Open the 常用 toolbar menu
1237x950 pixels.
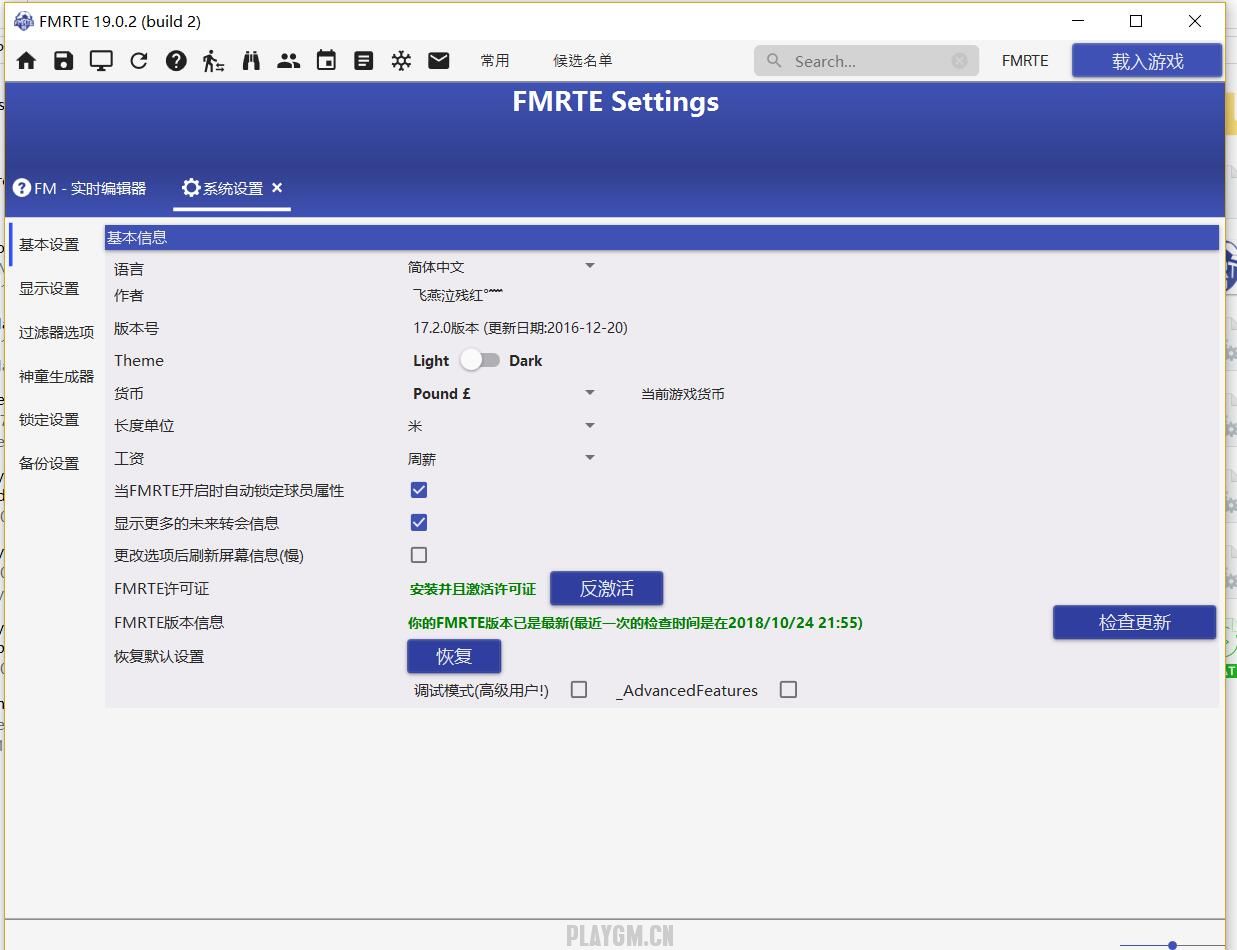pos(495,61)
